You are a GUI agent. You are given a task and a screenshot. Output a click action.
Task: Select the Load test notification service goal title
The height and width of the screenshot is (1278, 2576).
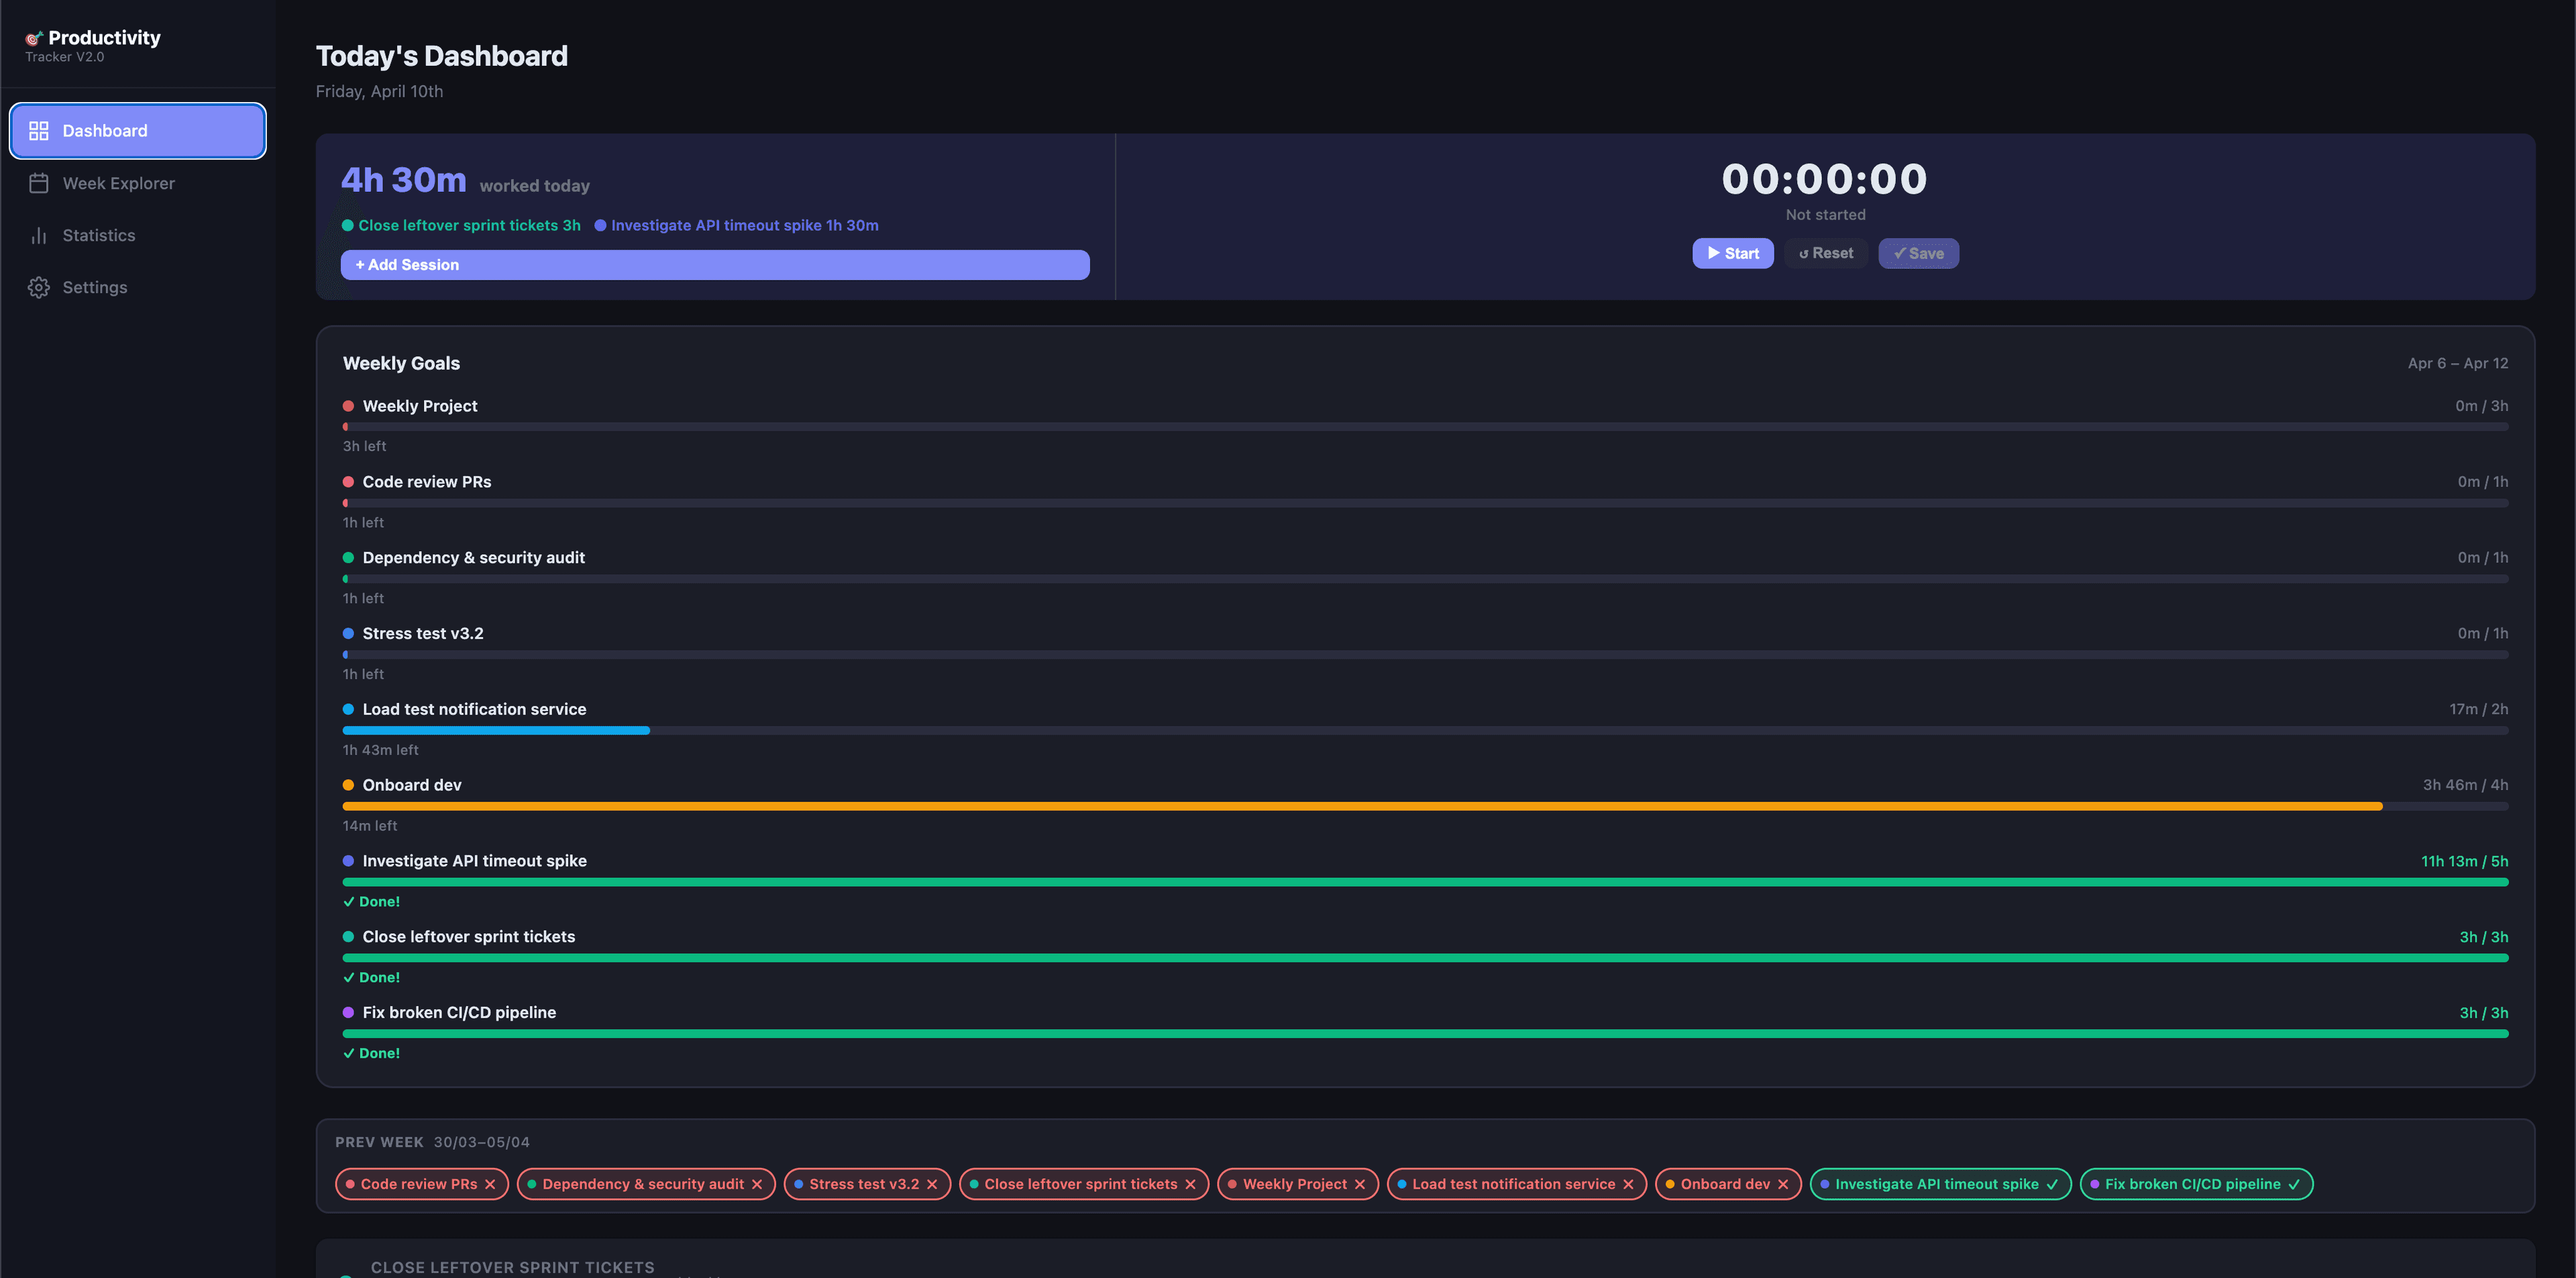(475, 709)
